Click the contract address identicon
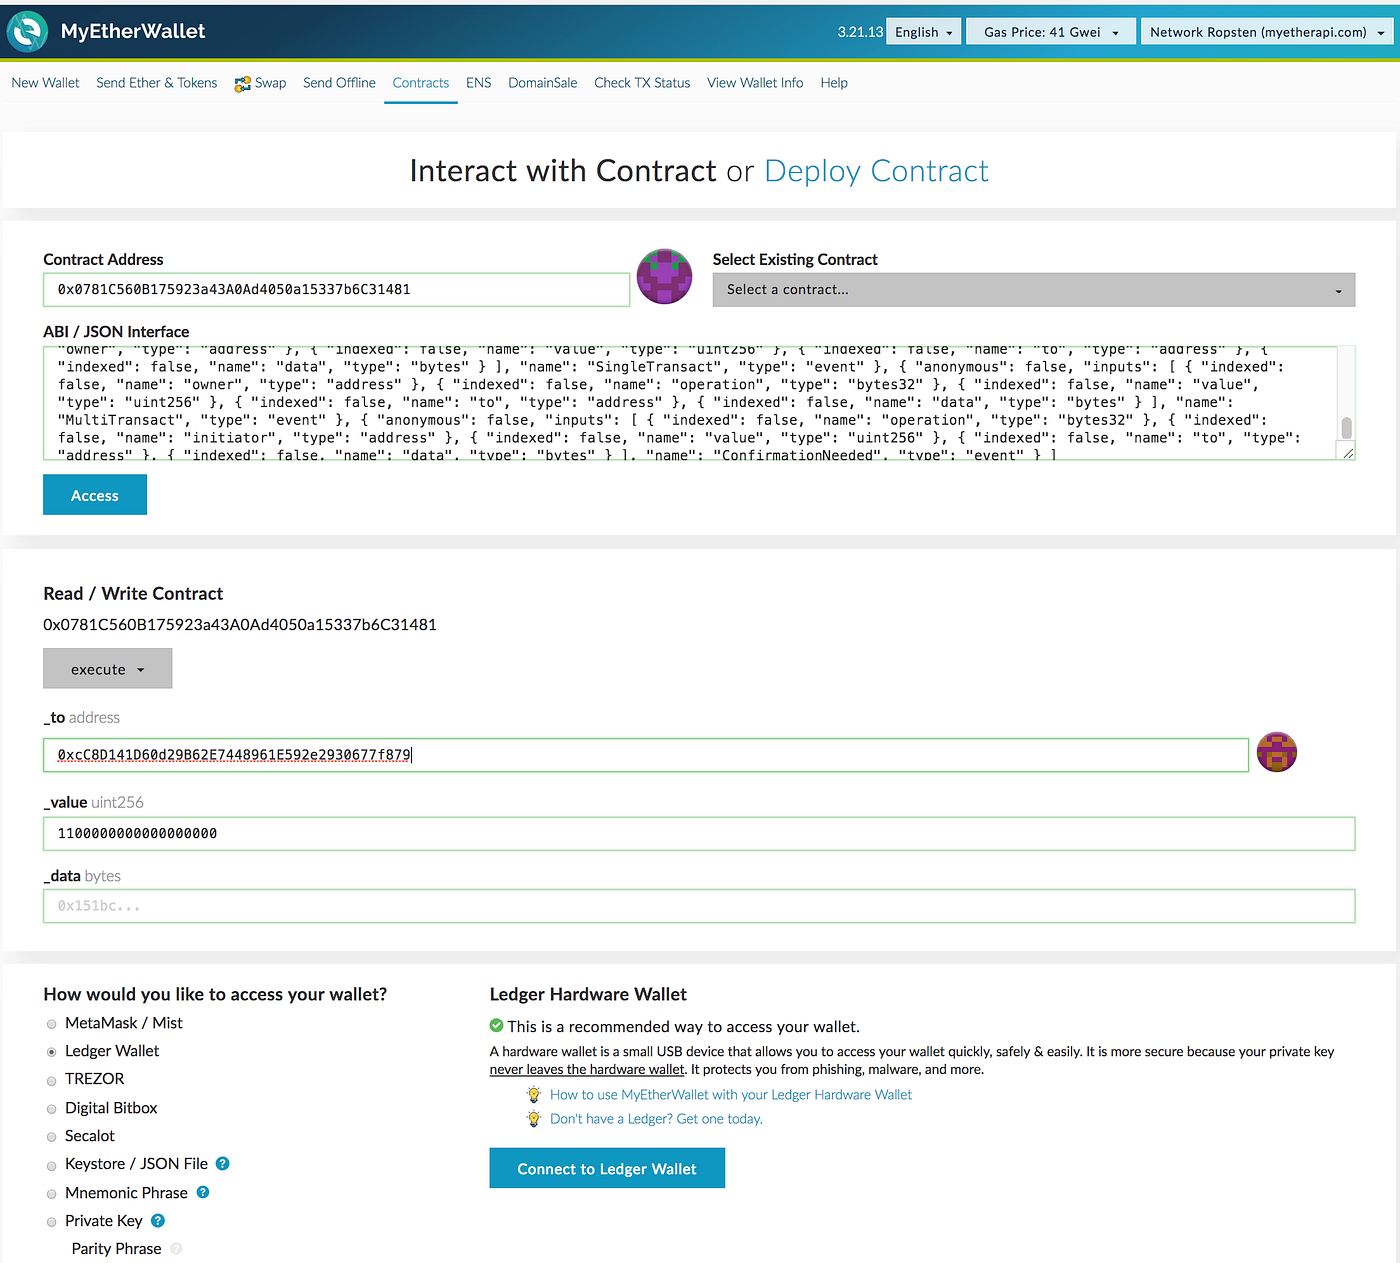 (665, 277)
